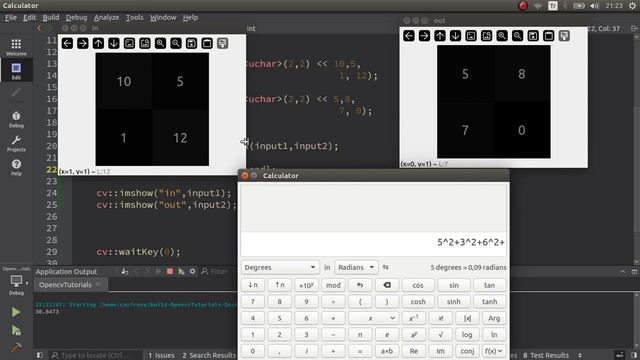Click Start Debugging run-with-bug button

click(x=16, y=330)
